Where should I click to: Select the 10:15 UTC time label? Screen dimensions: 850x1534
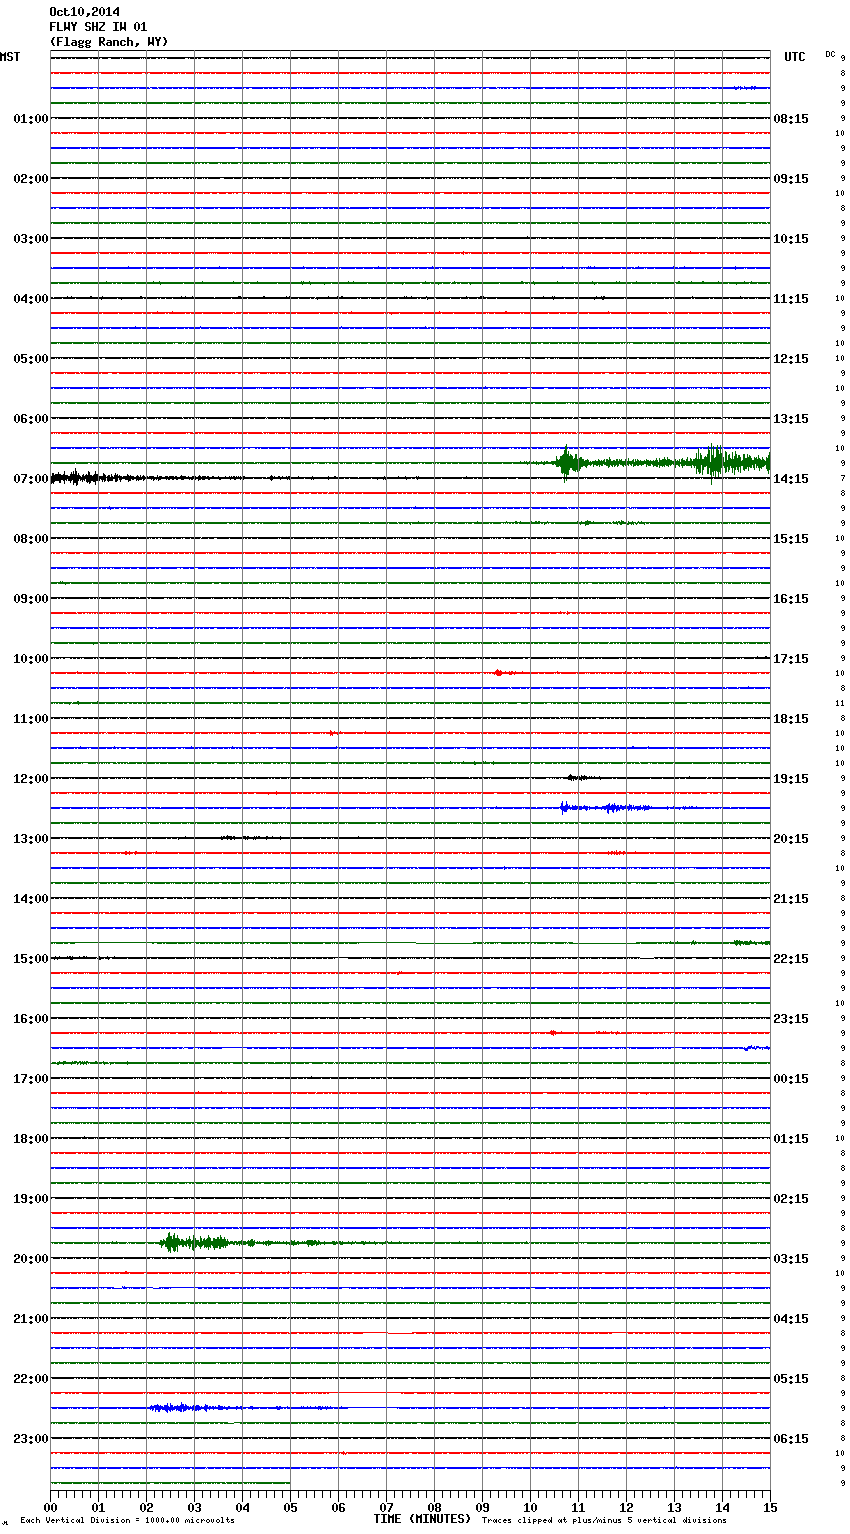pos(791,239)
